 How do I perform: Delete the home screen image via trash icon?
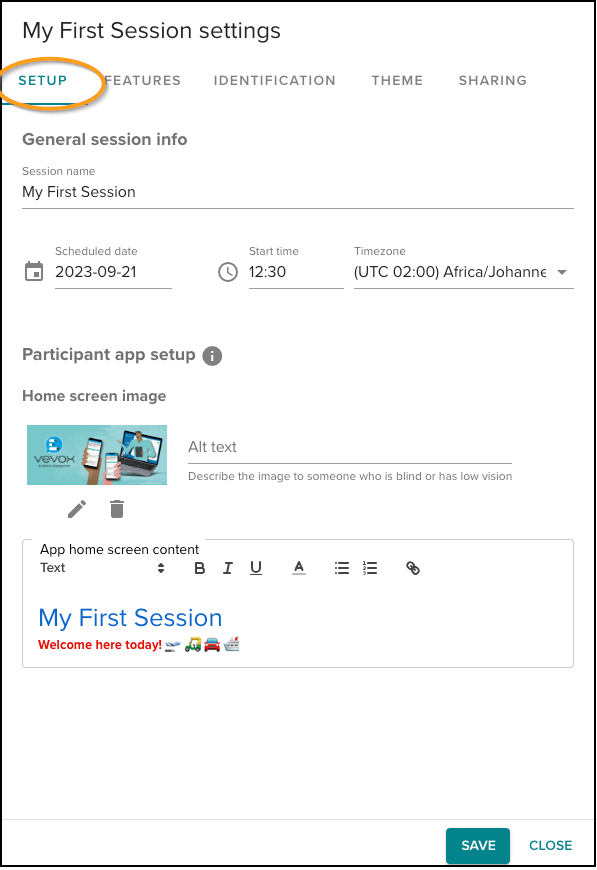pos(116,509)
